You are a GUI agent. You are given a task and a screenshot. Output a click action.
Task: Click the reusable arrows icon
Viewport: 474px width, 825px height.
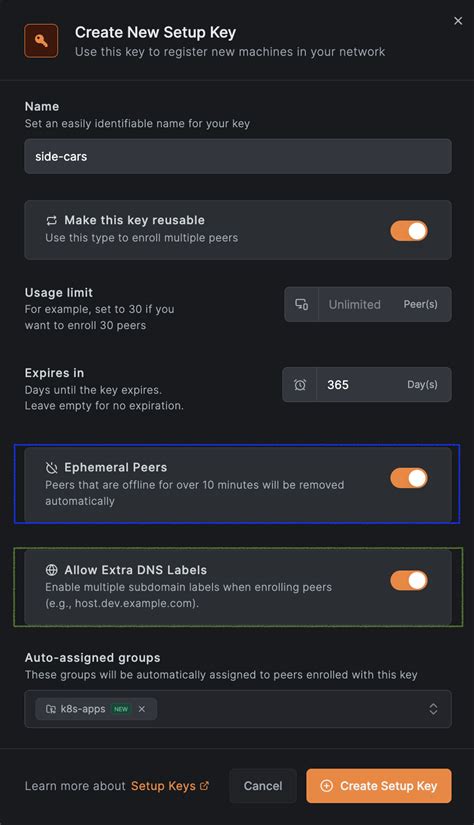coord(51,220)
